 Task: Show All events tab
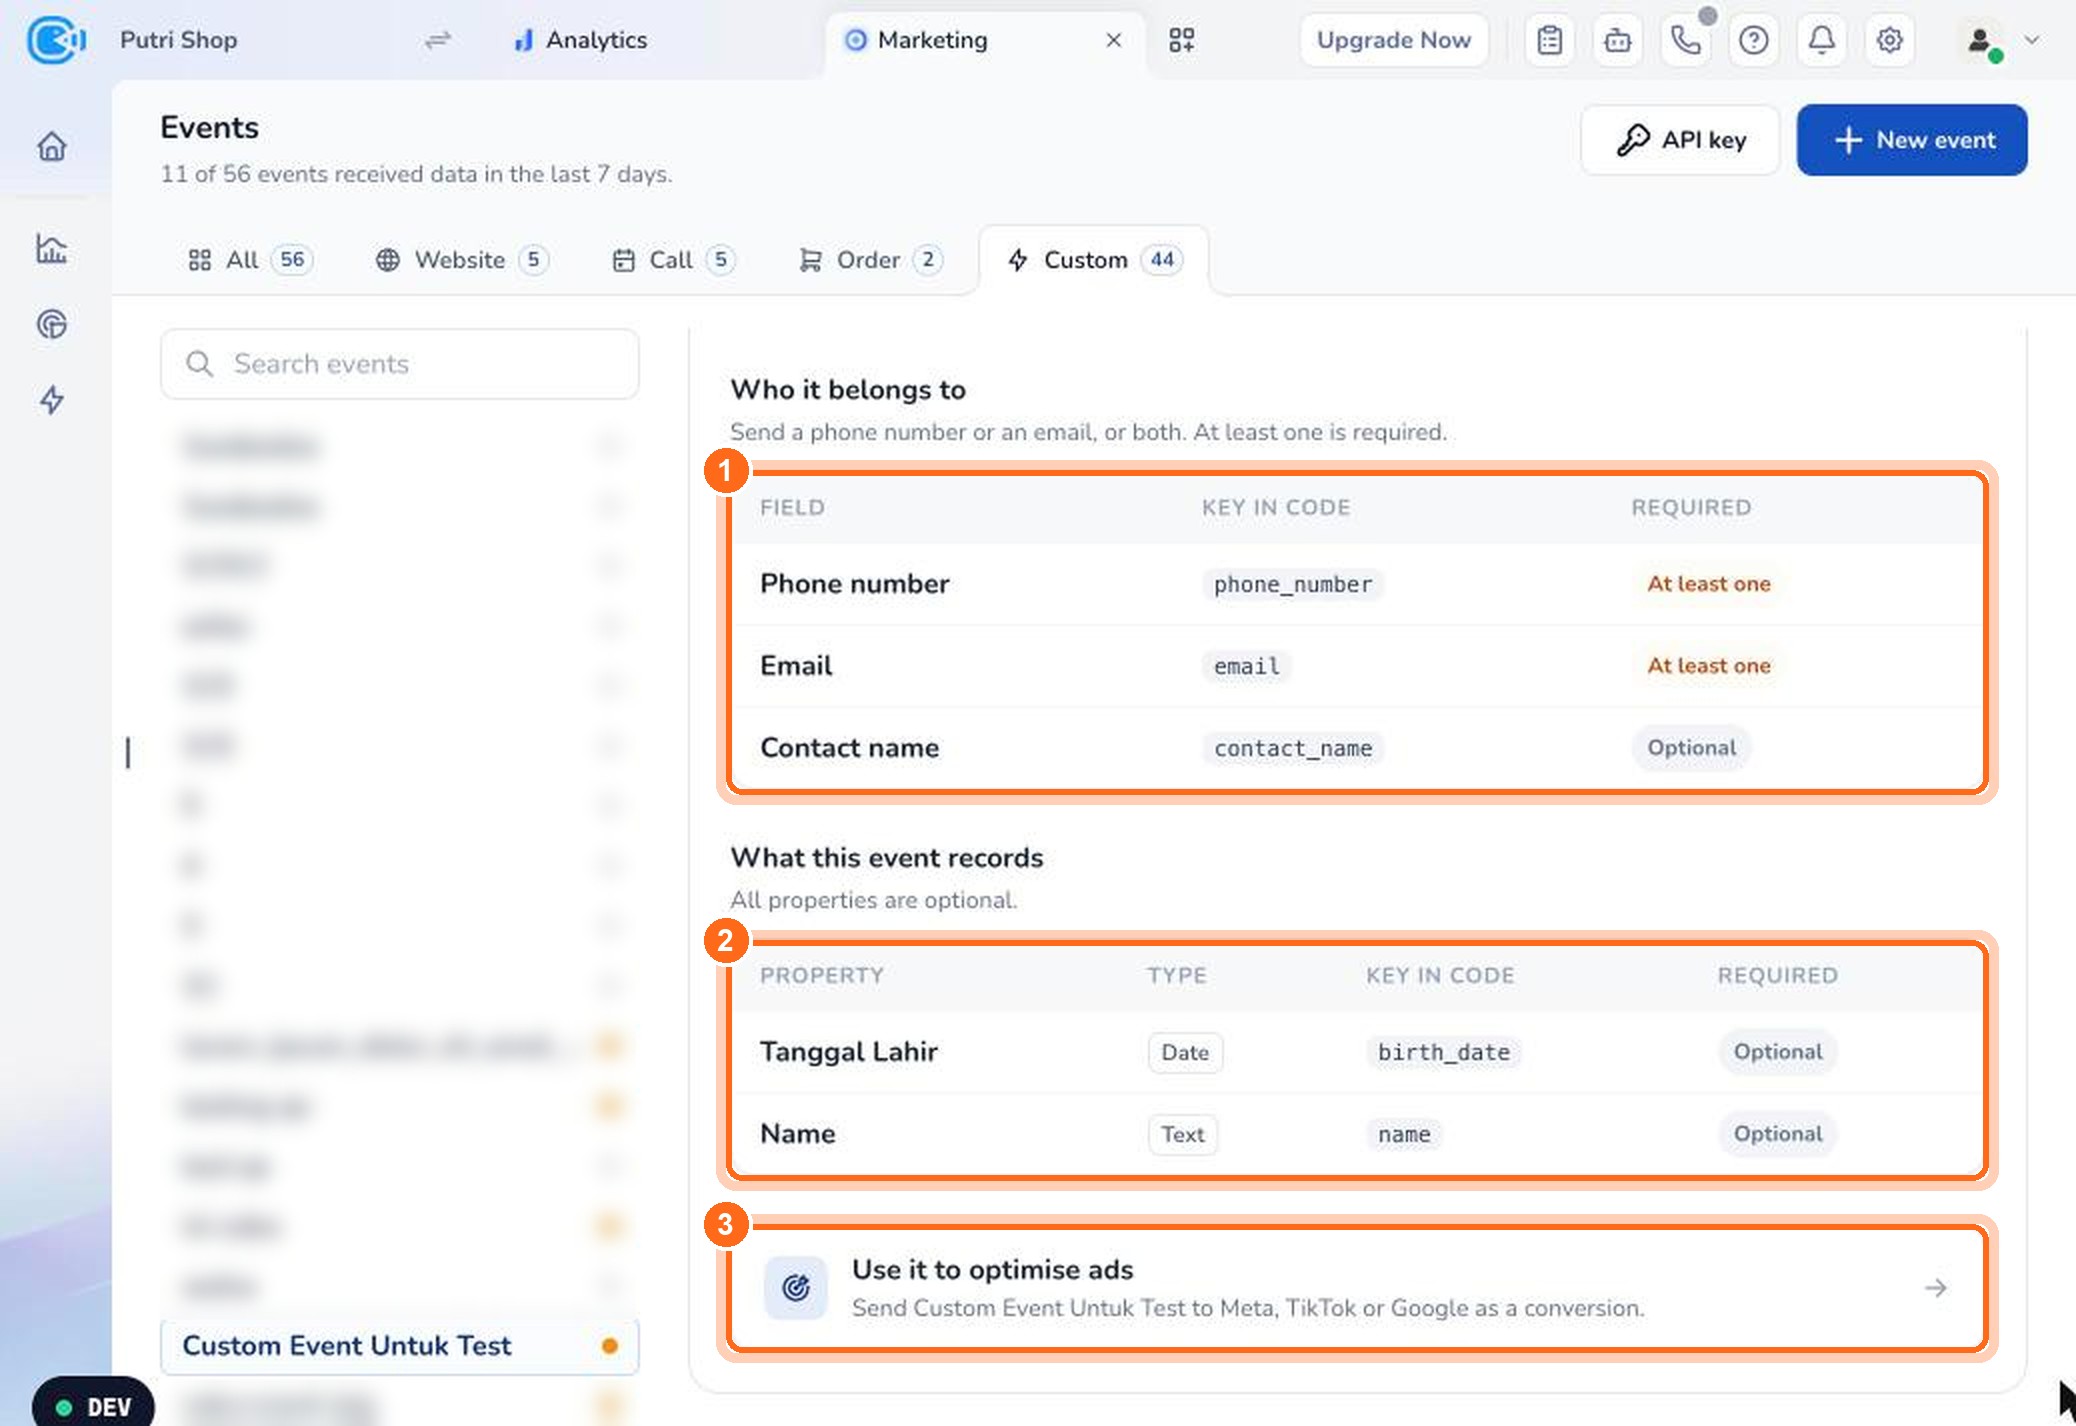(250, 260)
